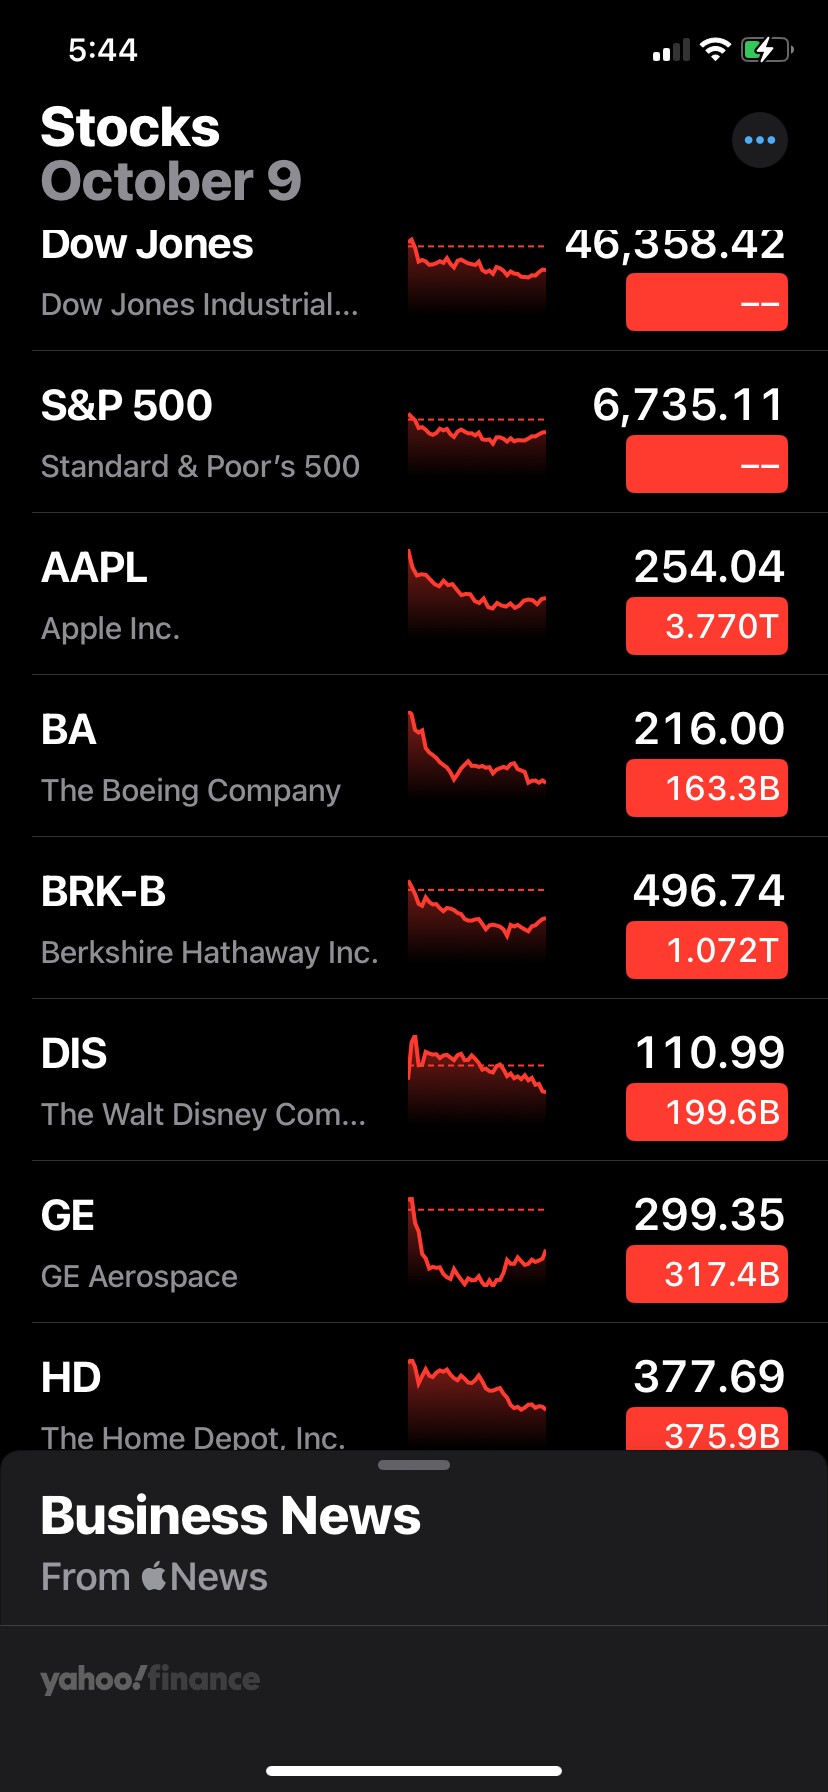Viewport: 828px width, 1792px height.
Task: Select the BA Boeing Company entry
Action: tap(200, 756)
